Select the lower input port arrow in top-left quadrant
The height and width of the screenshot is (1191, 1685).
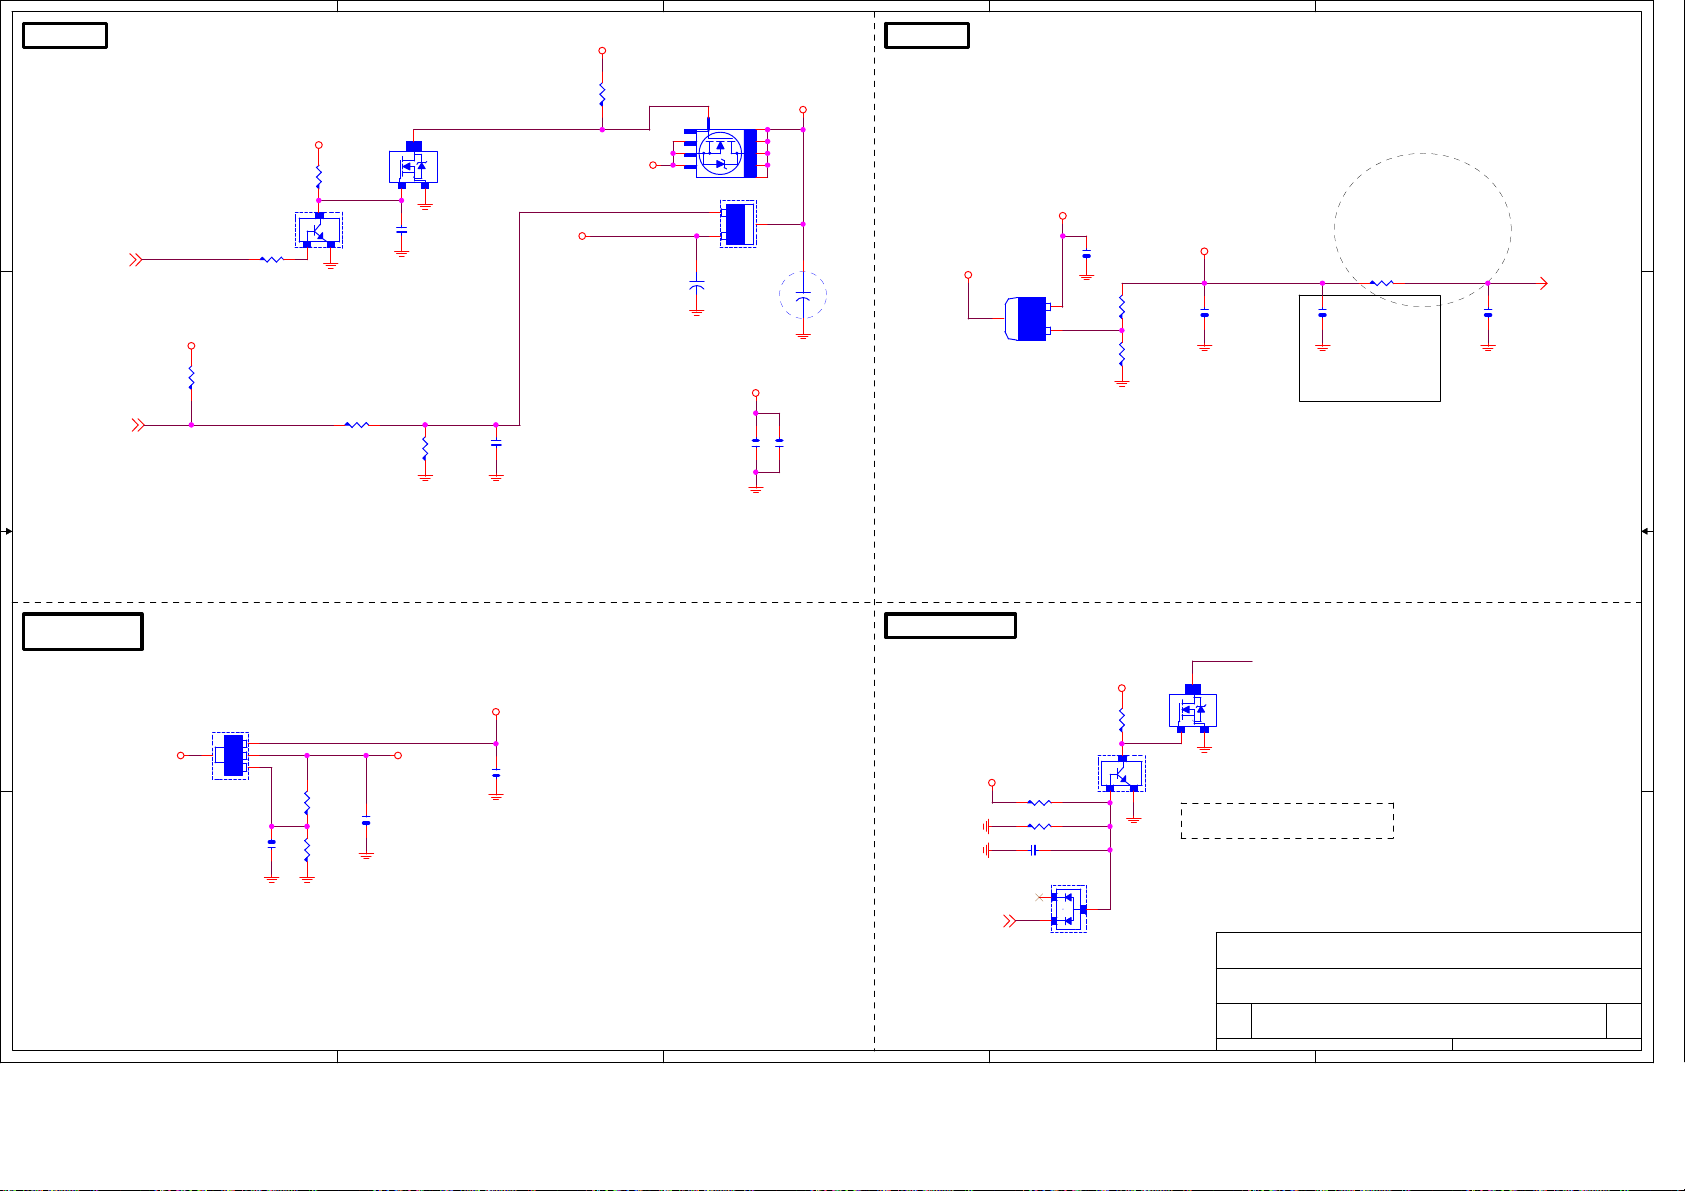click(x=138, y=425)
